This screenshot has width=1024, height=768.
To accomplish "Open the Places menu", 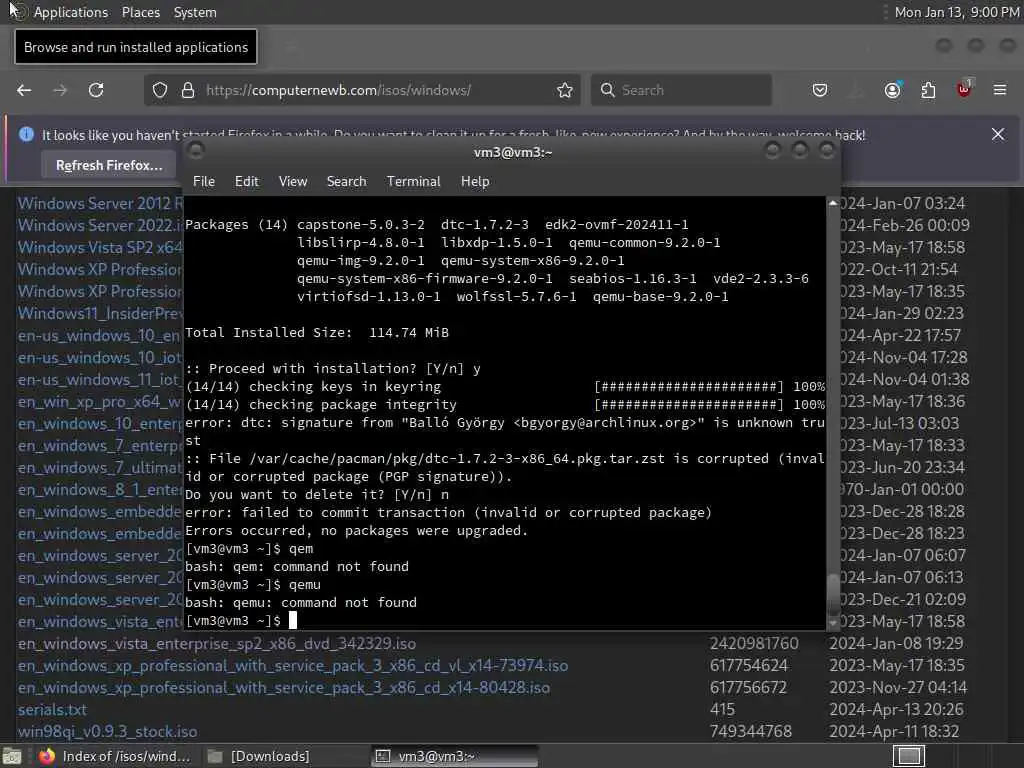I will click(140, 12).
